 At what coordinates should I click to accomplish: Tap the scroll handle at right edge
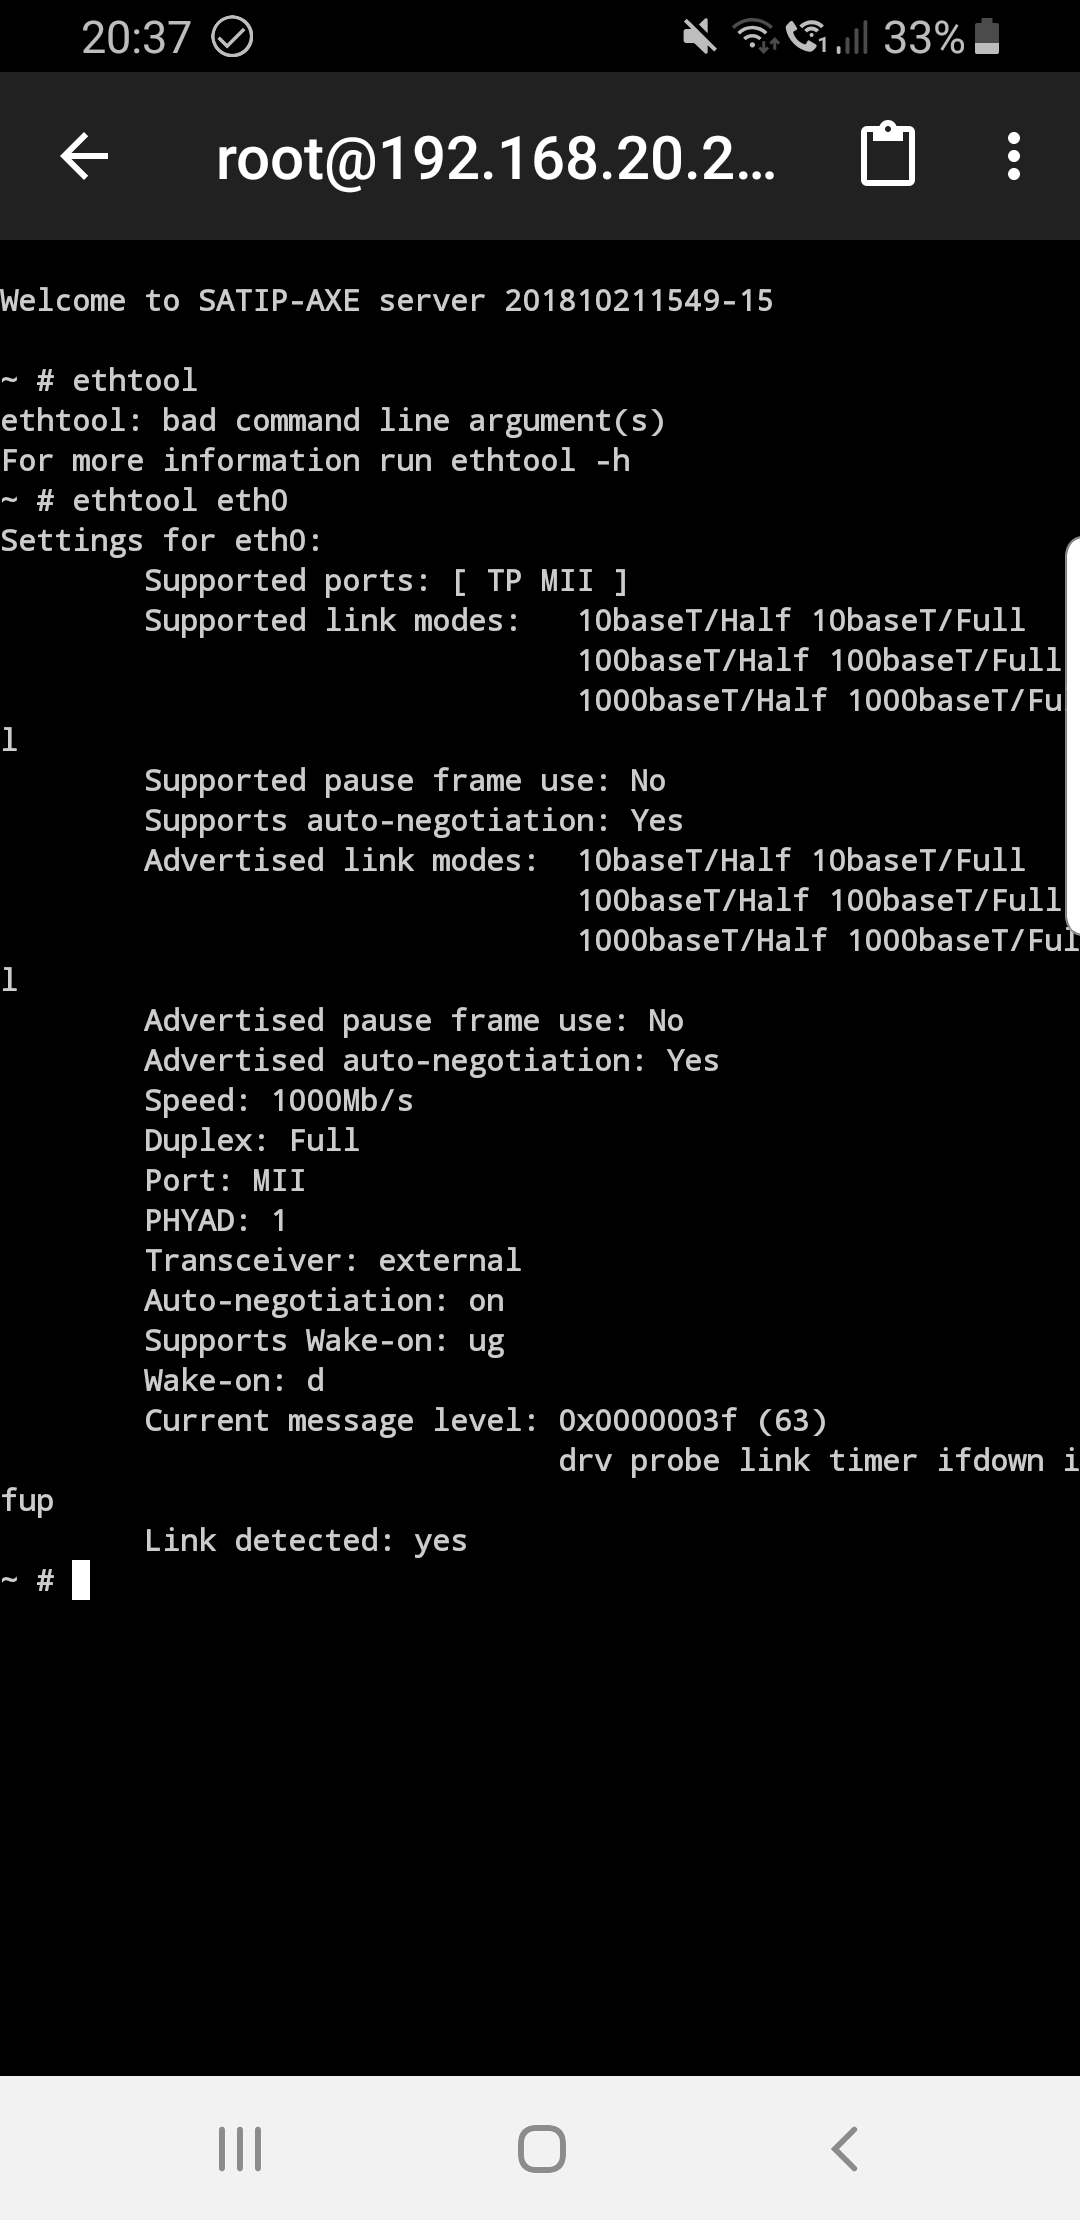pyautogui.click(x=1073, y=735)
